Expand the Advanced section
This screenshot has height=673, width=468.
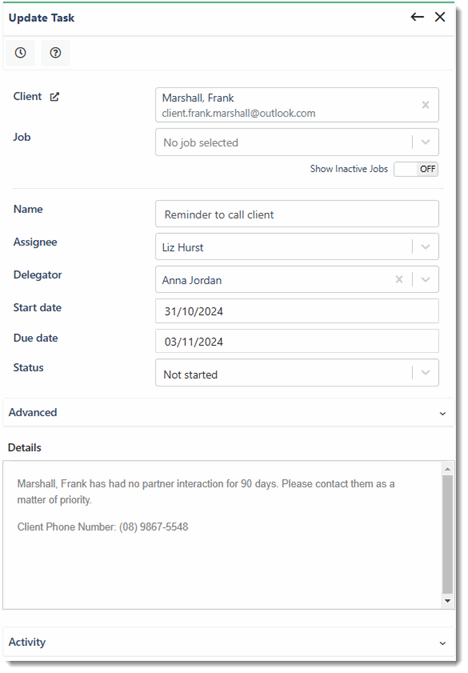pyautogui.click(x=228, y=412)
